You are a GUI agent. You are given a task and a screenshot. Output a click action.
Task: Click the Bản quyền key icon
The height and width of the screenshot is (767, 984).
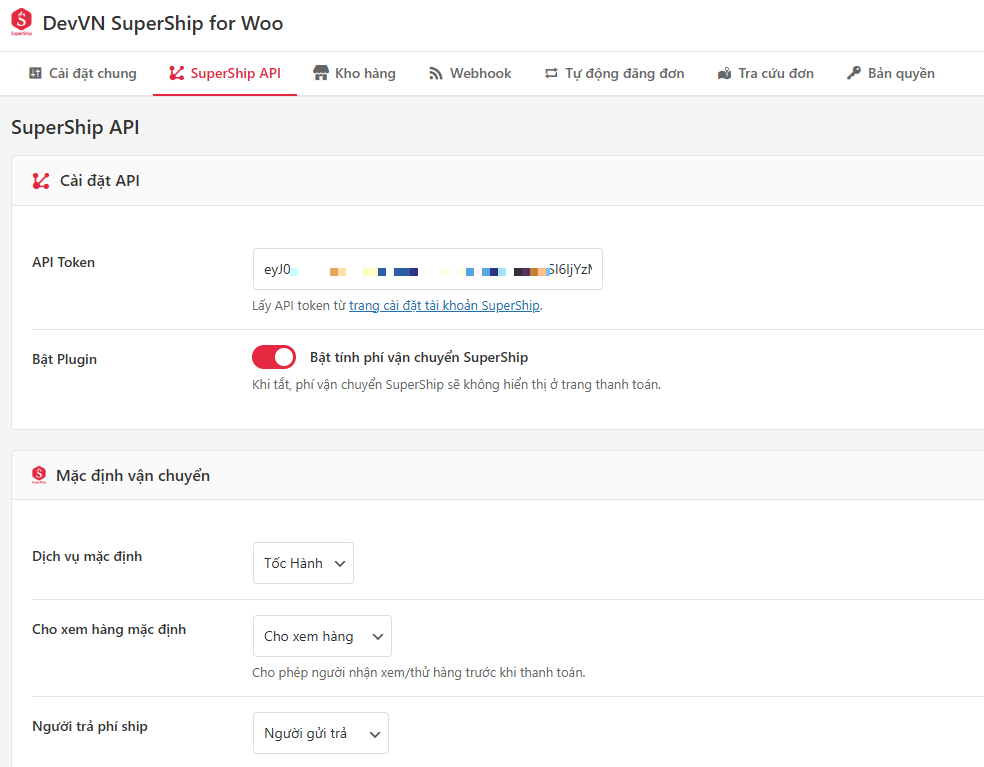854,73
